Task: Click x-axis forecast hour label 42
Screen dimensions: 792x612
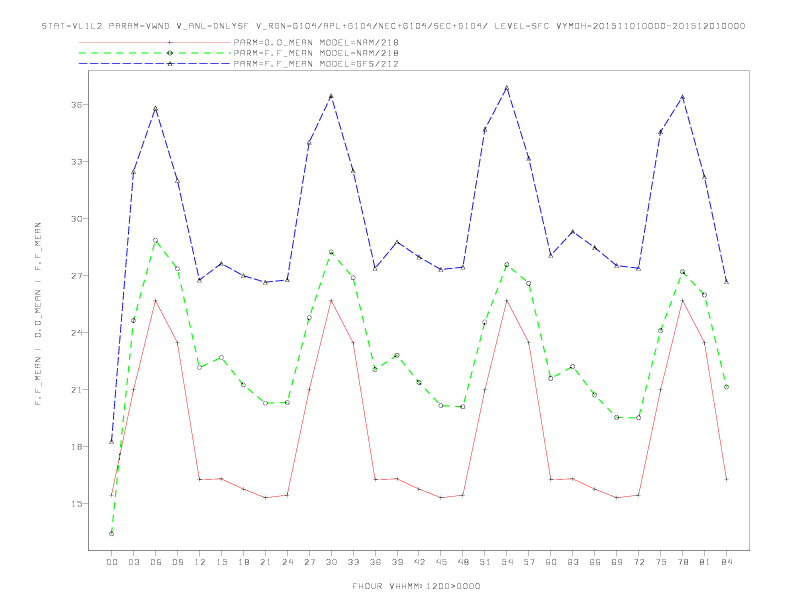Action: [419, 562]
